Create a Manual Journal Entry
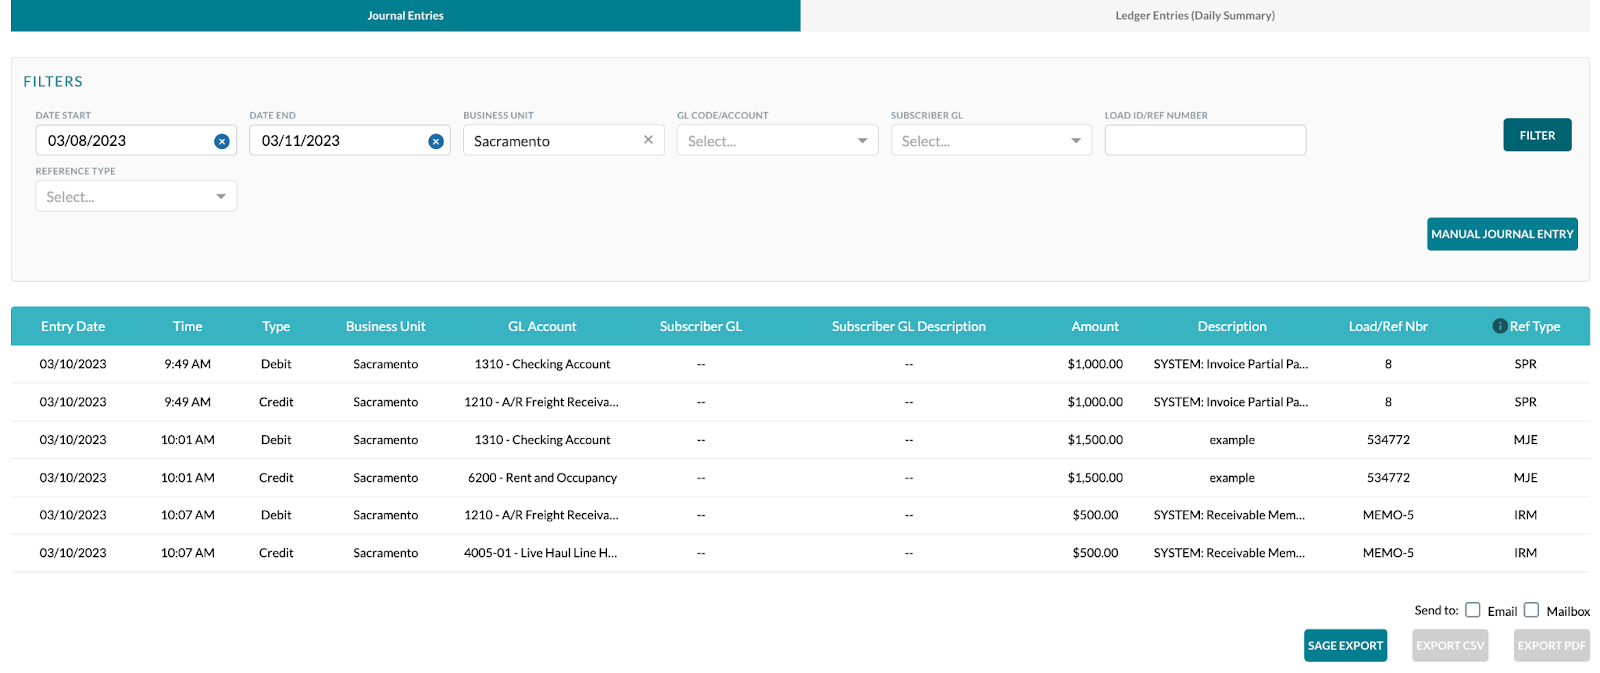 click(x=1502, y=234)
